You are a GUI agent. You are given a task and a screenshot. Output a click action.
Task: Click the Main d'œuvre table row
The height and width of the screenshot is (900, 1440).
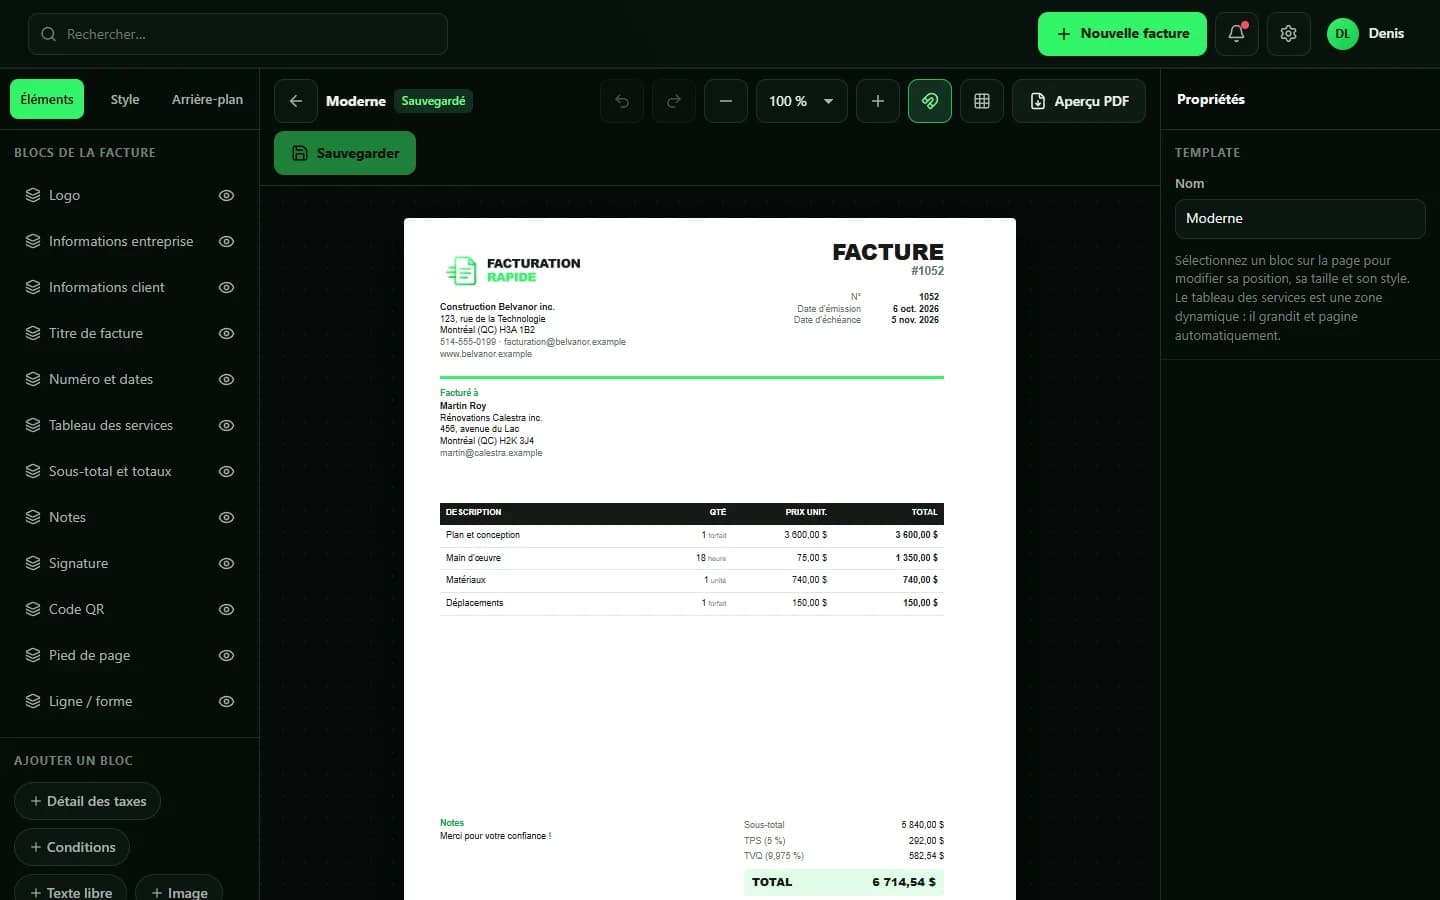692,558
